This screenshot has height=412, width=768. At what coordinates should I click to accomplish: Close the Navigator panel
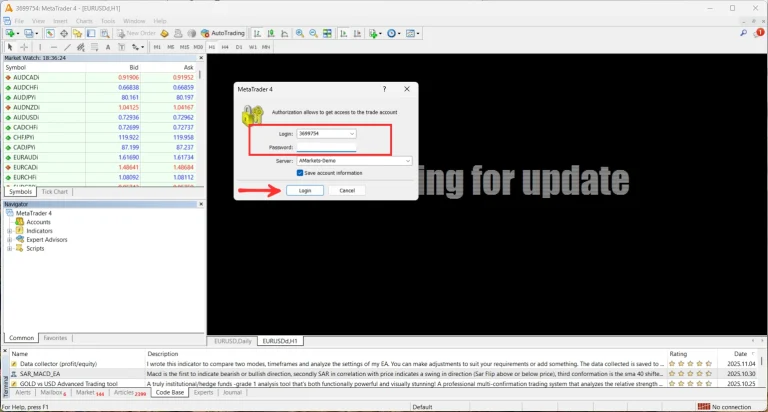coord(201,204)
